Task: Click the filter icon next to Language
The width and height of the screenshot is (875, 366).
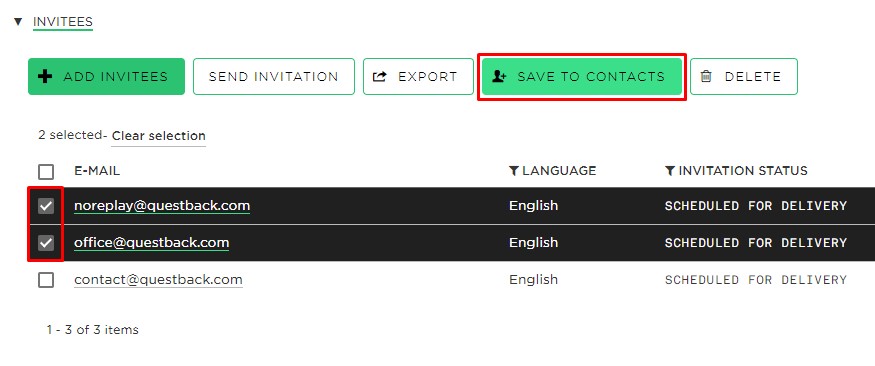Action: tap(515, 171)
